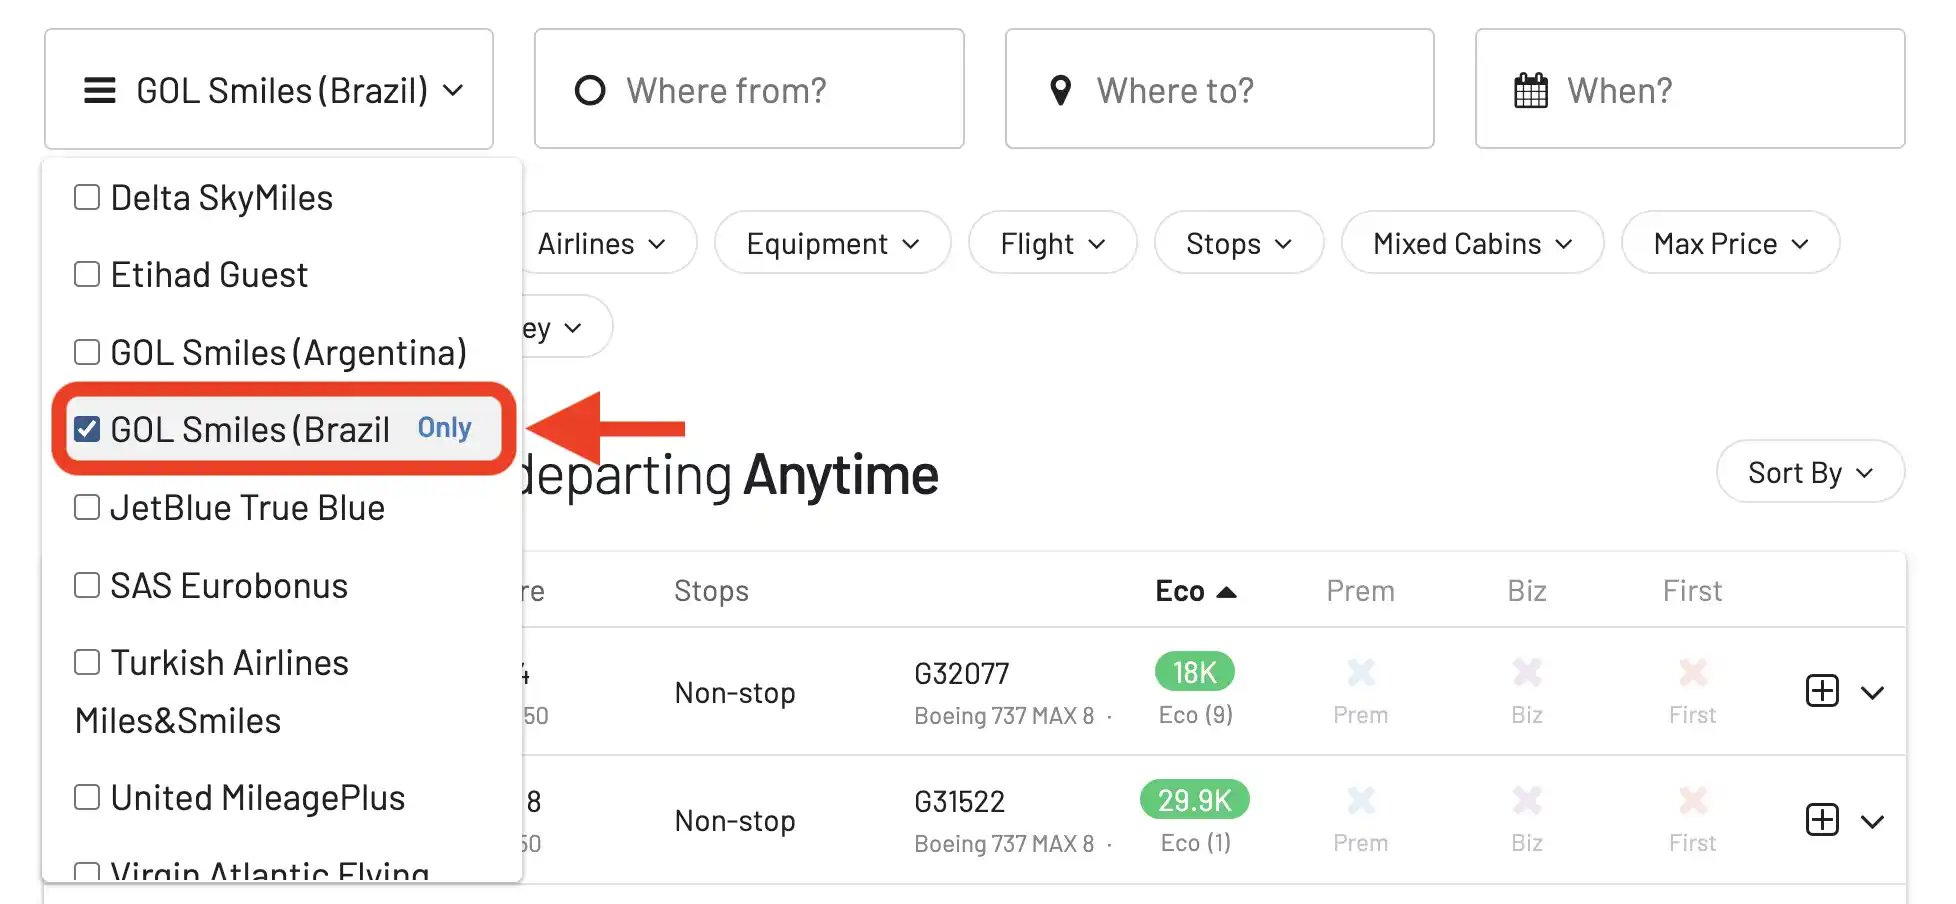Click the G32077 flight number text
Image resolution: width=1956 pixels, height=904 pixels.
pyautogui.click(x=961, y=674)
